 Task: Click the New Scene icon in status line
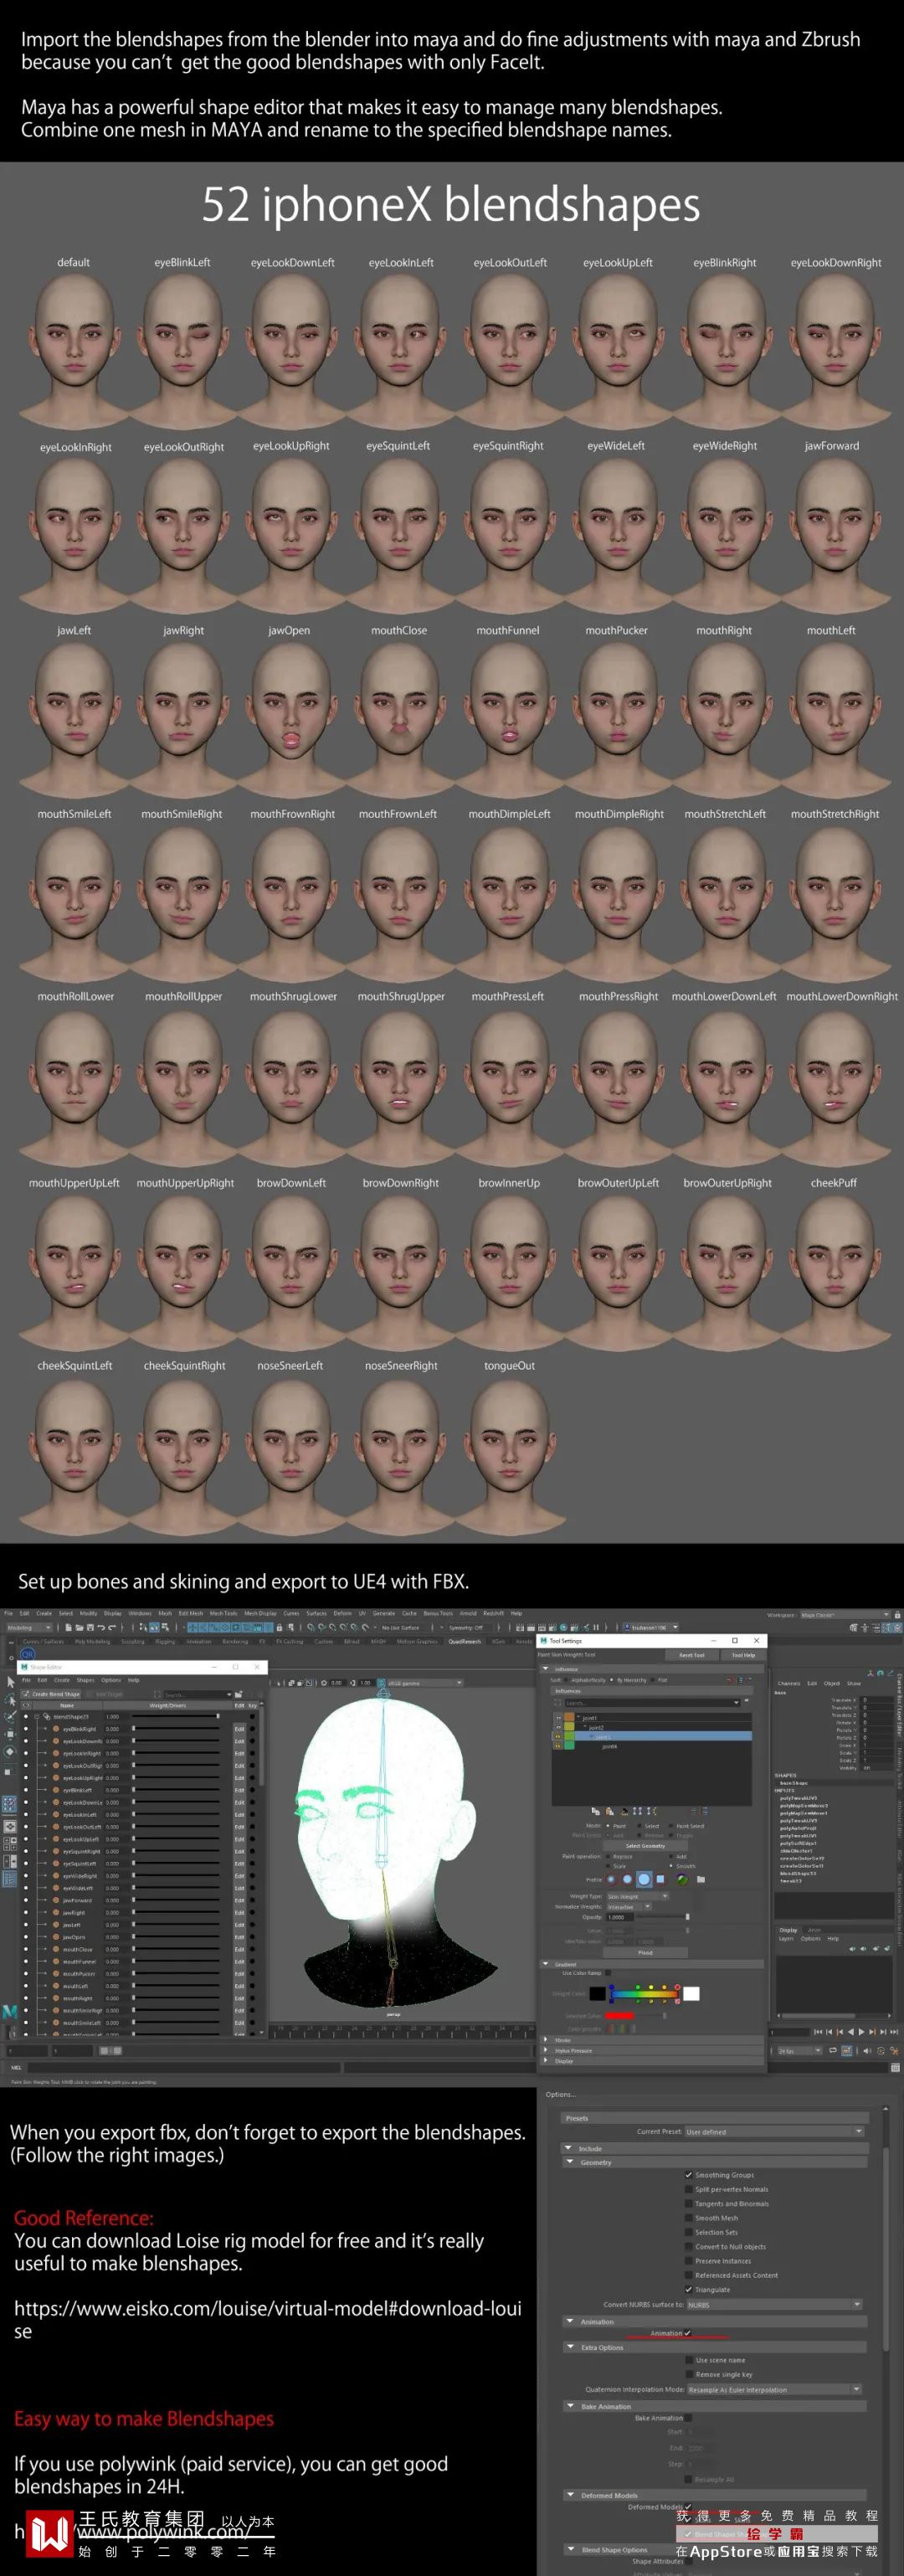pyautogui.click(x=69, y=1628)
